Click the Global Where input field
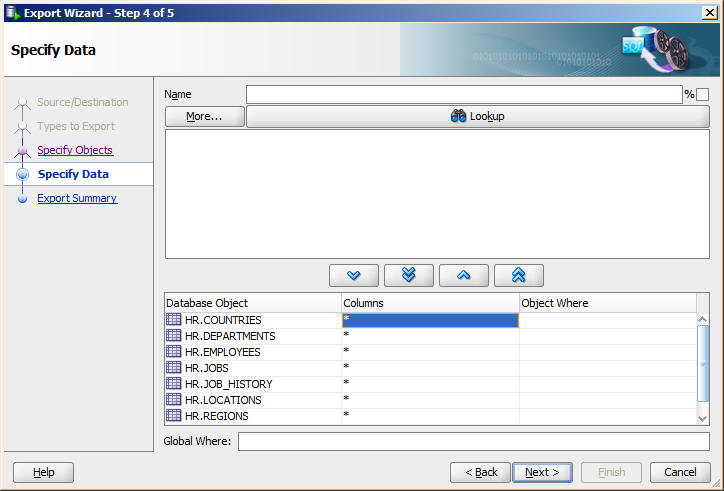The width and height of the screenshot is (724, 491). point(474,441)
